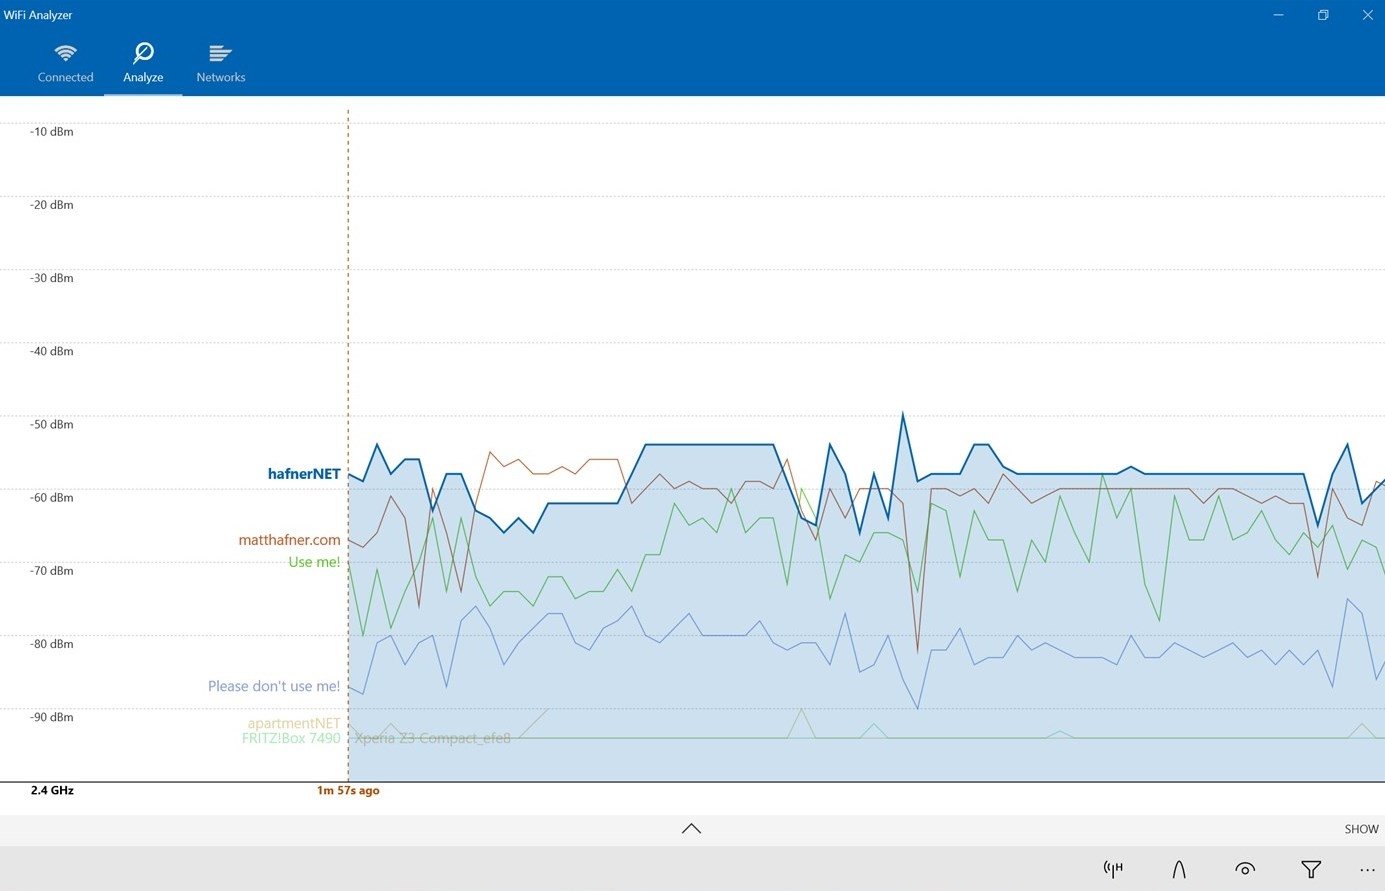Open the filter funnel icon
Viewport: 1385px width, 891px height.
1311,869
